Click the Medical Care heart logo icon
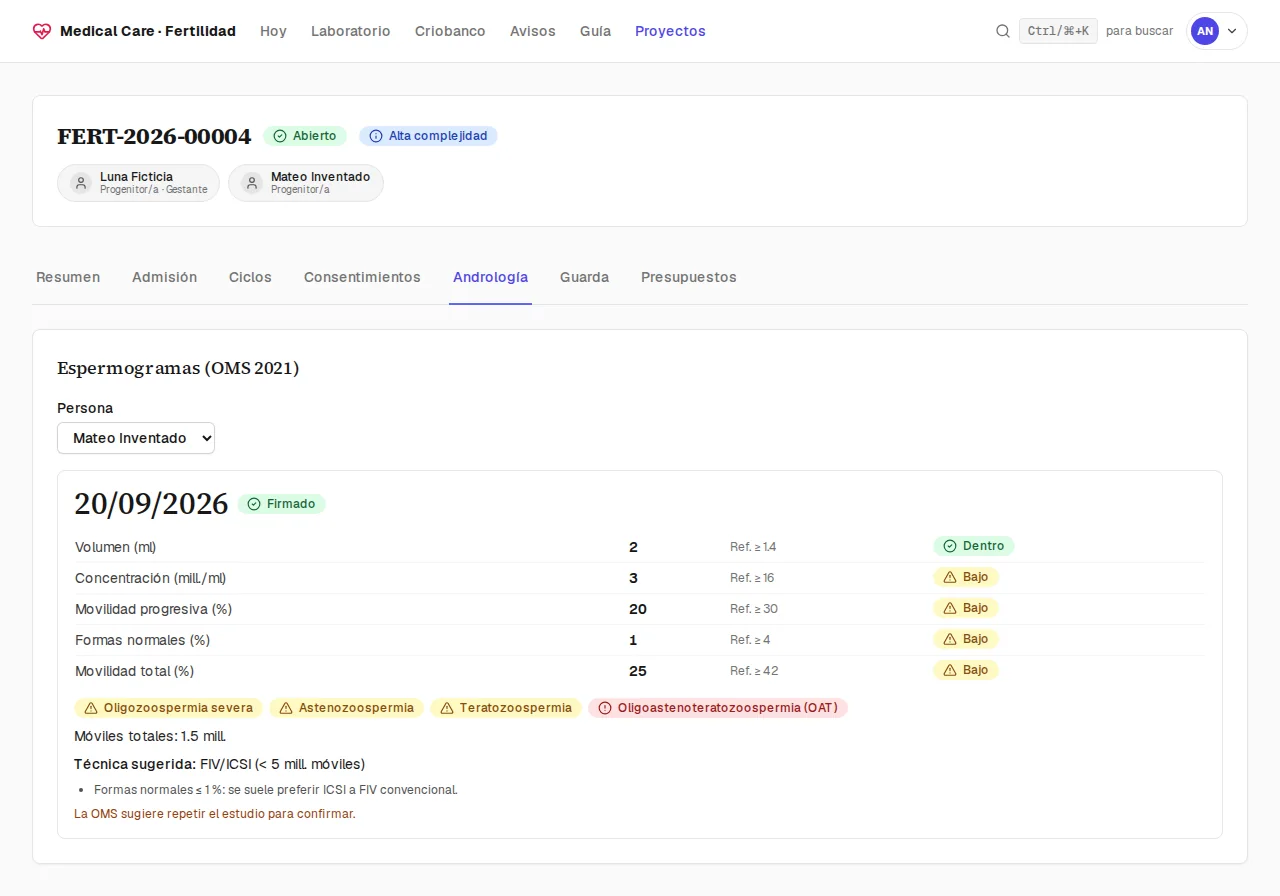The height and width of the screenshot is (896, 1280). [42, 31]
